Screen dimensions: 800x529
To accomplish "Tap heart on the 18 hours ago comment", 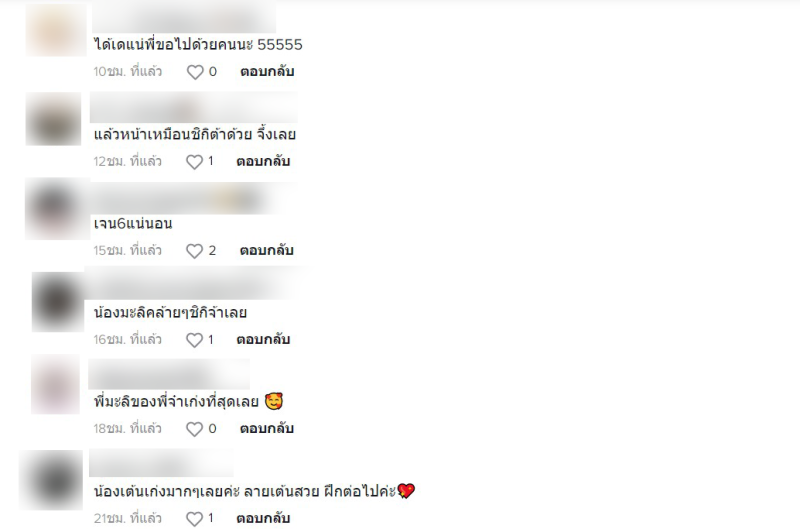I will [194, 429].
